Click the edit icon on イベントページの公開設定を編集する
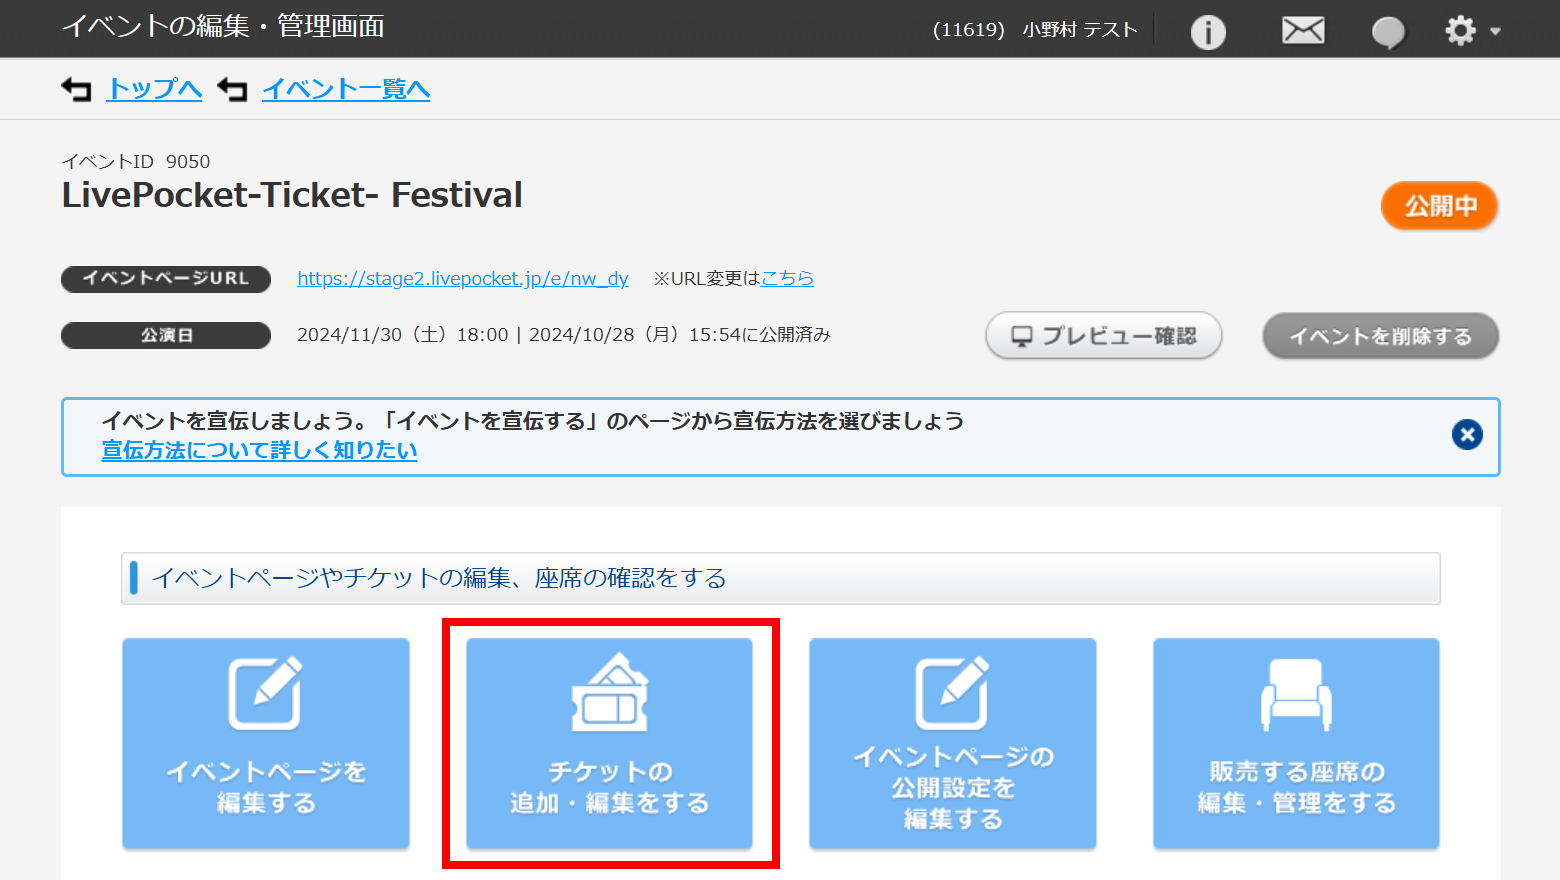The image size is (1560, 880). pos(952,690)
